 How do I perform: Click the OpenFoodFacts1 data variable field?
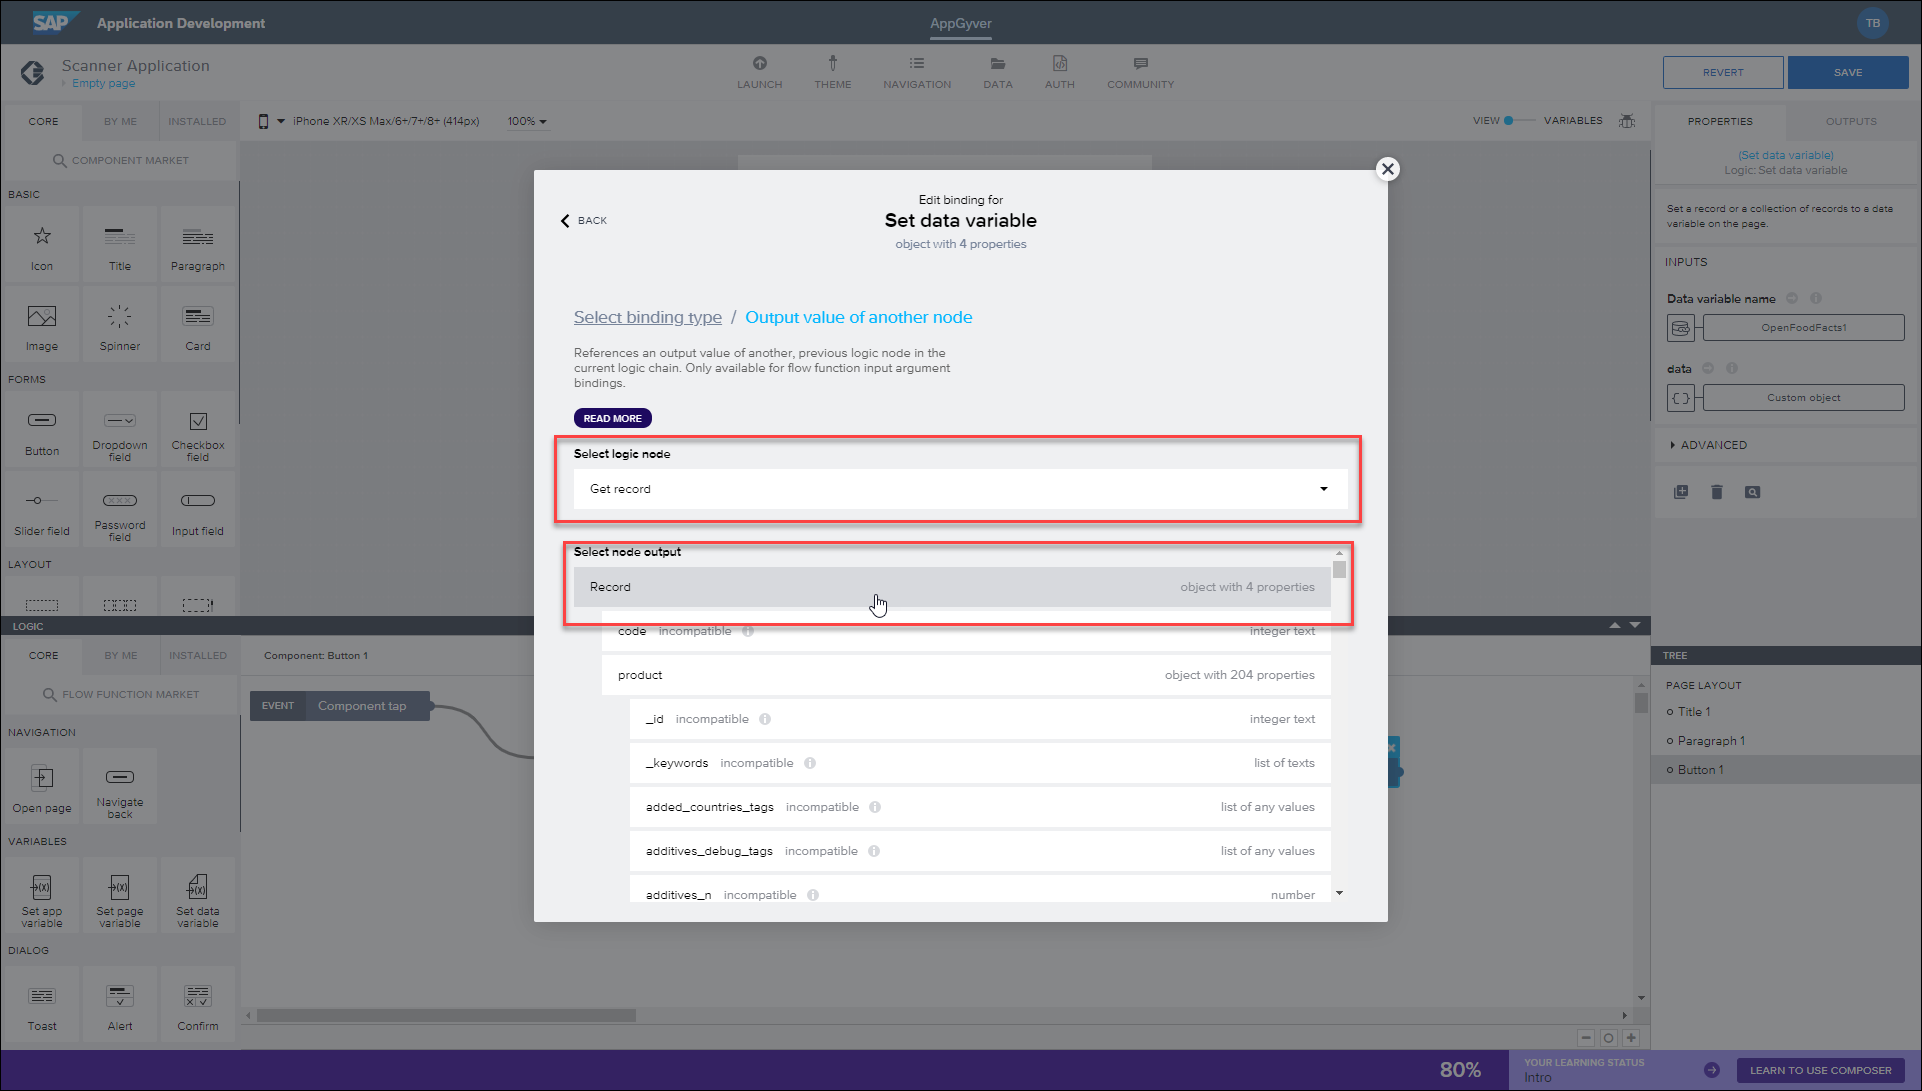[1803, 328]
